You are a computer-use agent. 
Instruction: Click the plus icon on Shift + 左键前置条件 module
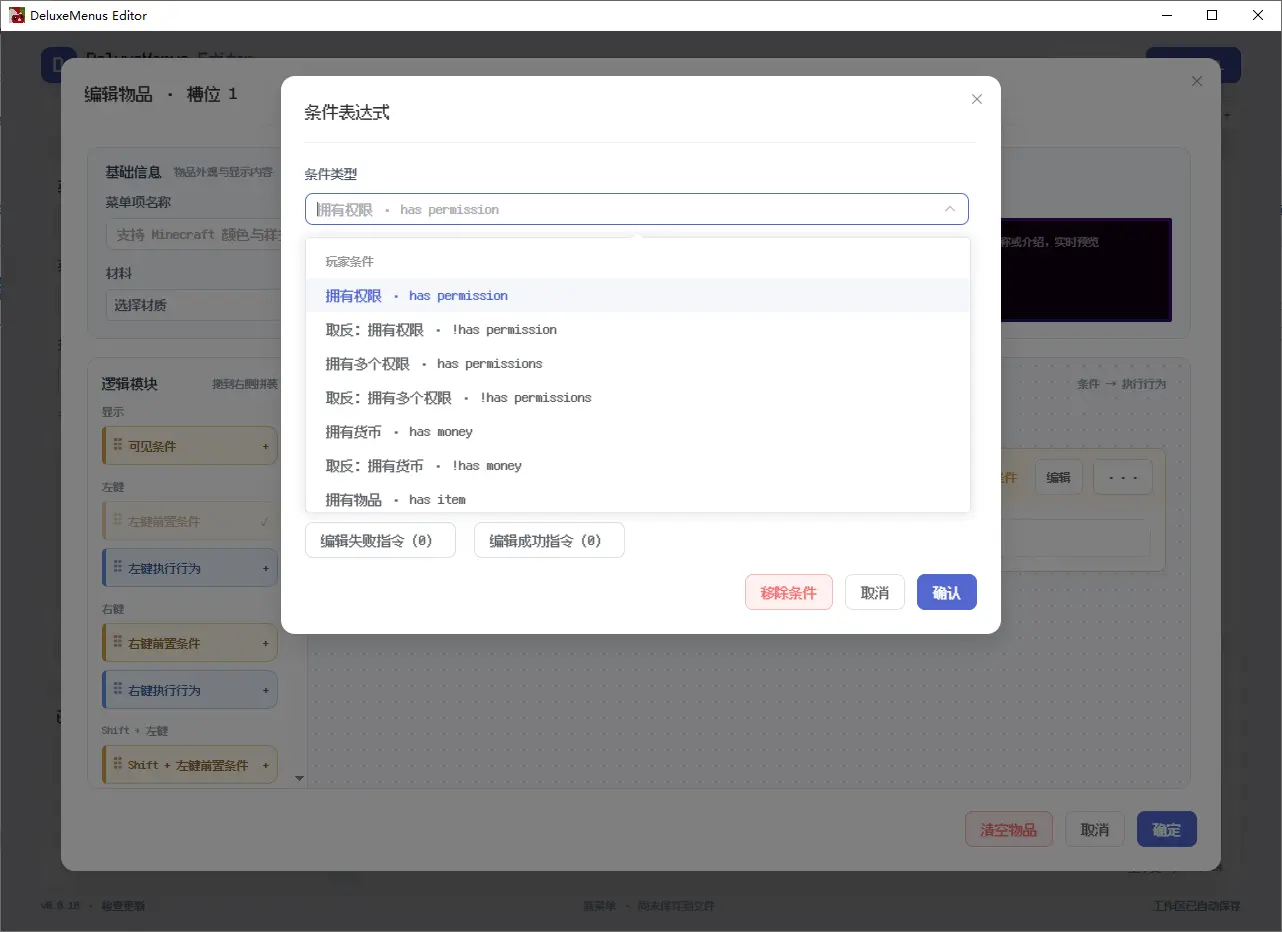click(x=266, y=765)
